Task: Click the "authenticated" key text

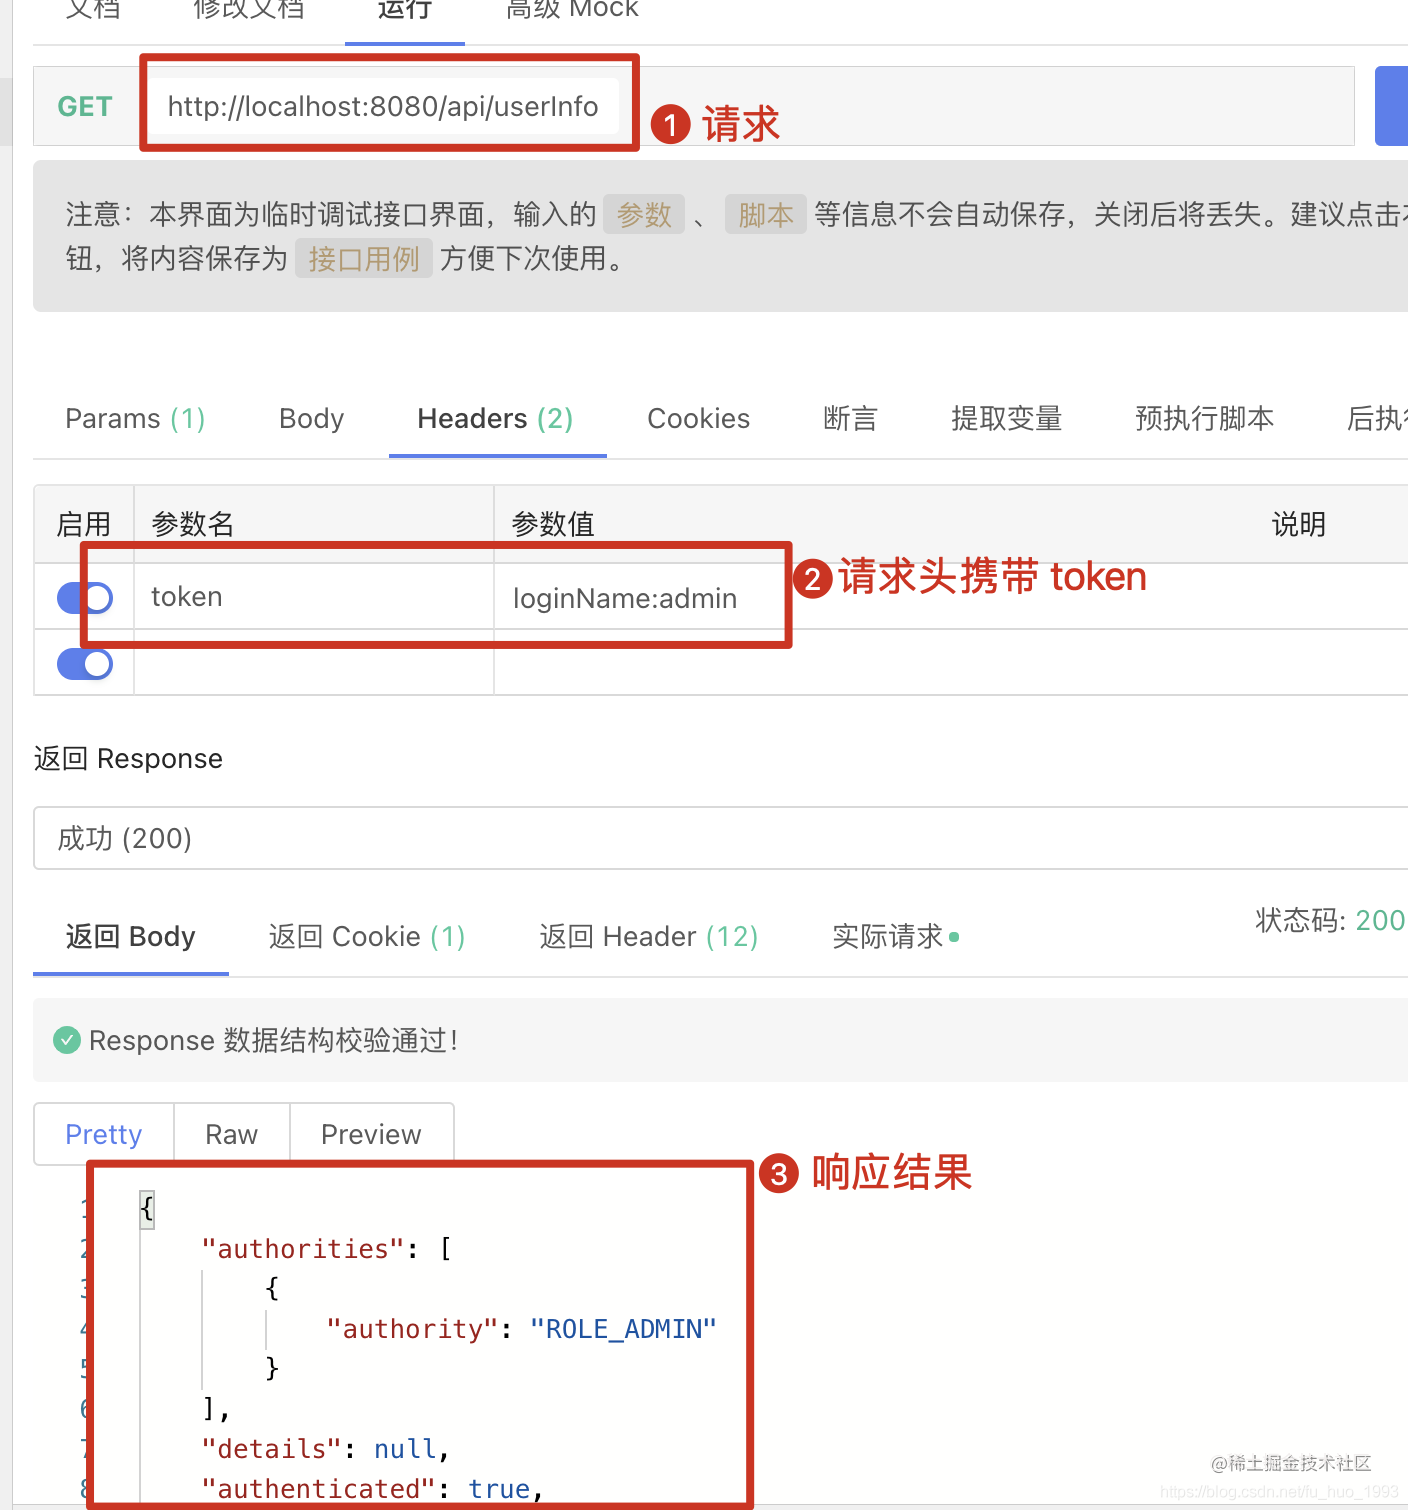Action: pos(318,1489)
